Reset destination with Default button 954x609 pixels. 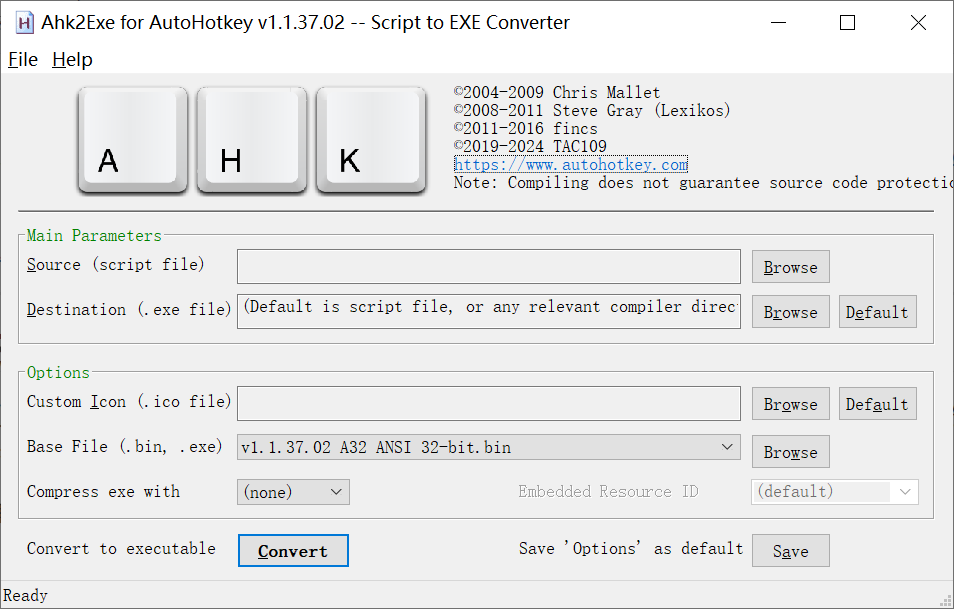point(877,312)
